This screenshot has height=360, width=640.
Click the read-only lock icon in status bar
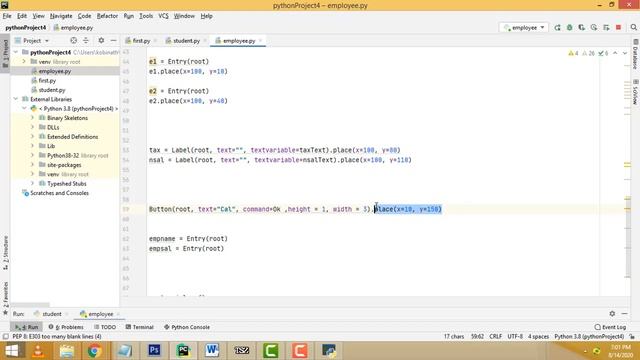[x=632, y=337]
